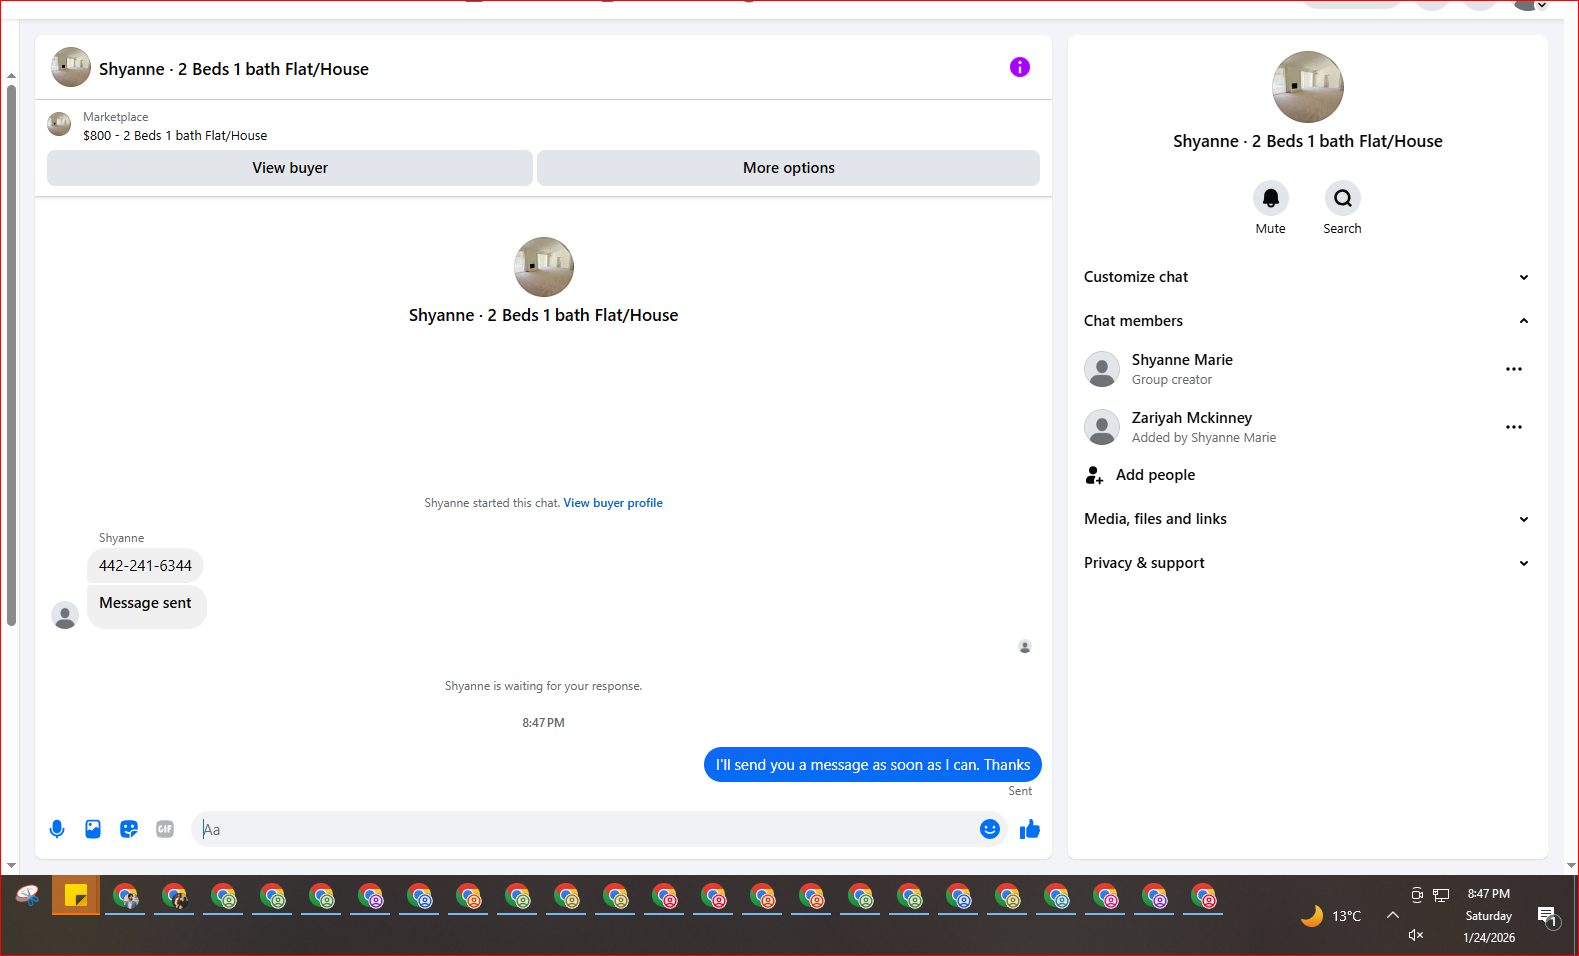Image resolution: width=1579 pixels, height=956 pixels.
Task: Open the emoji picker in message box
Action: (990, 829)
